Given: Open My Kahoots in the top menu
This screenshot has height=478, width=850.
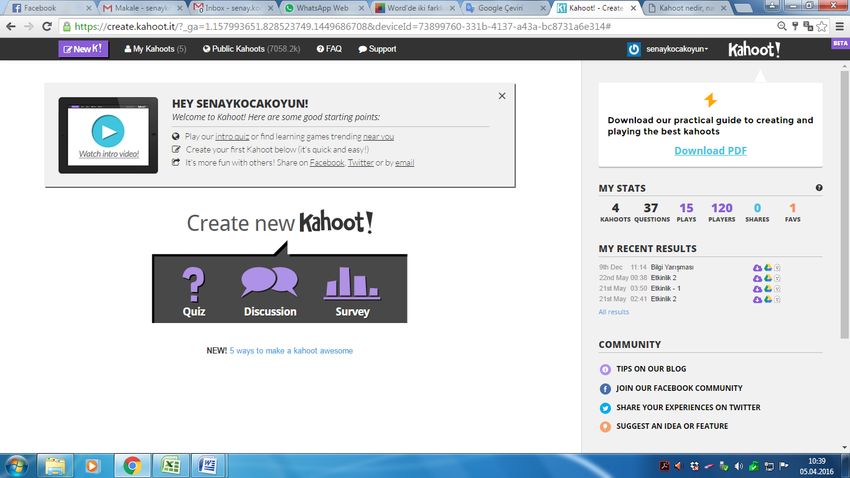Looking at the screenshot, I should (x=155, y=49).
